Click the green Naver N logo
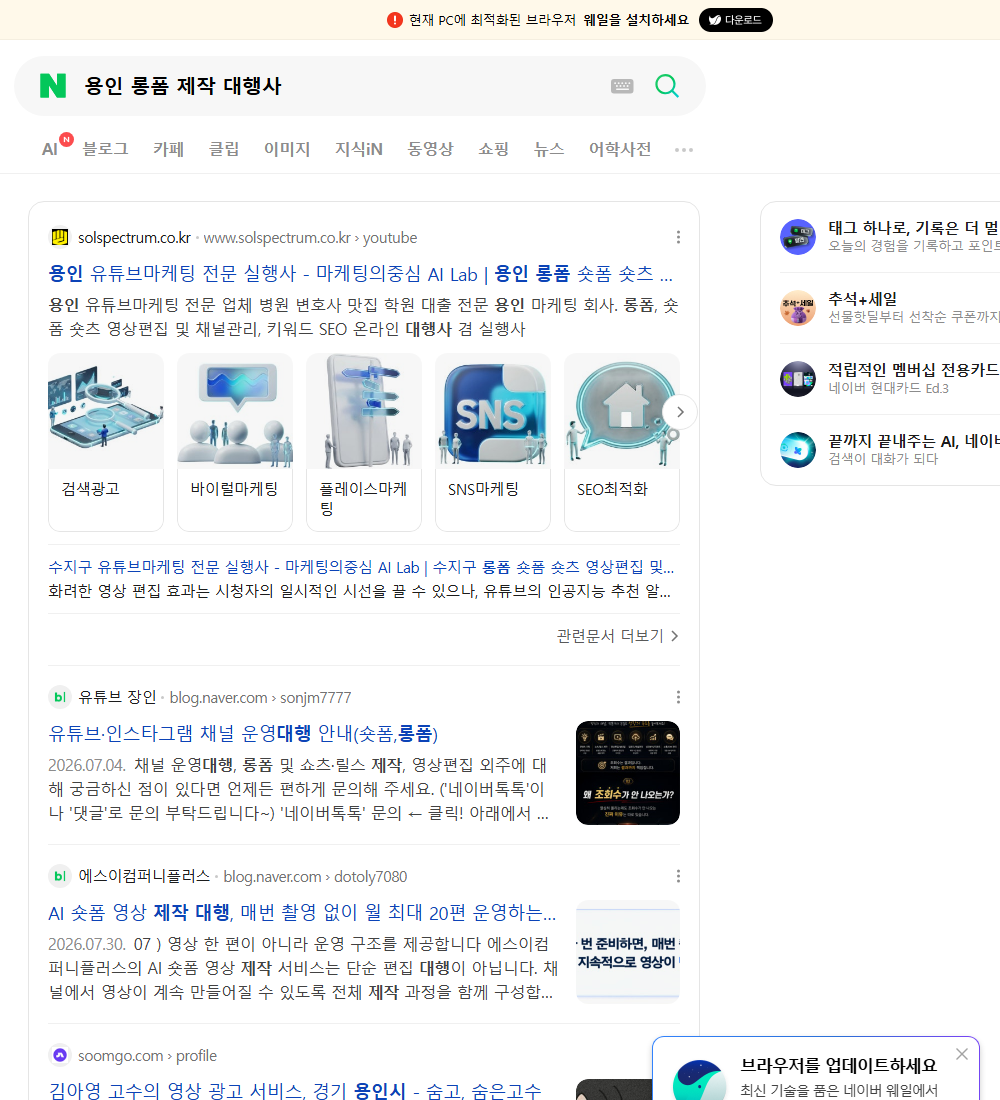 53,86
